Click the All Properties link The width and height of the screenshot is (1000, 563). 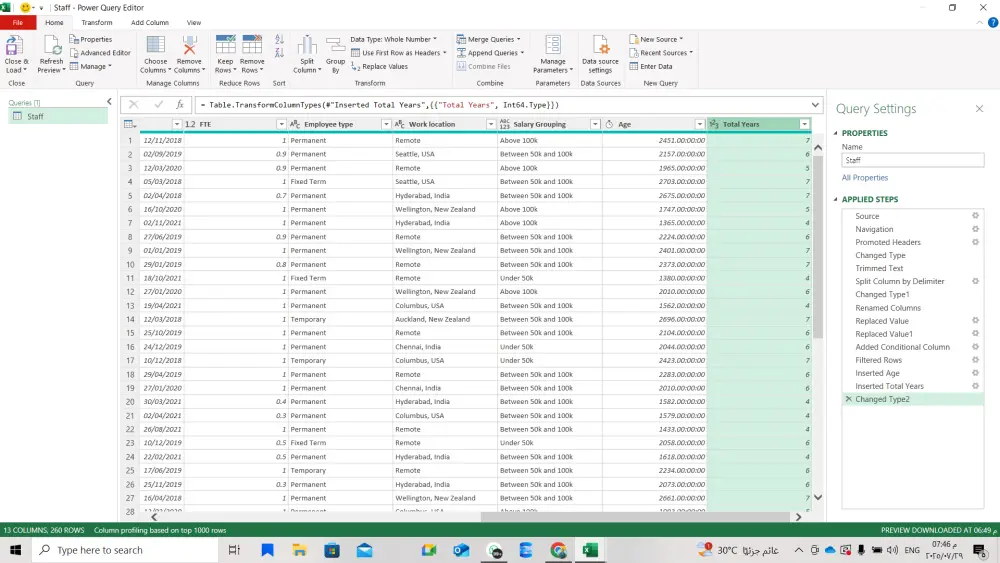(865, 178)
